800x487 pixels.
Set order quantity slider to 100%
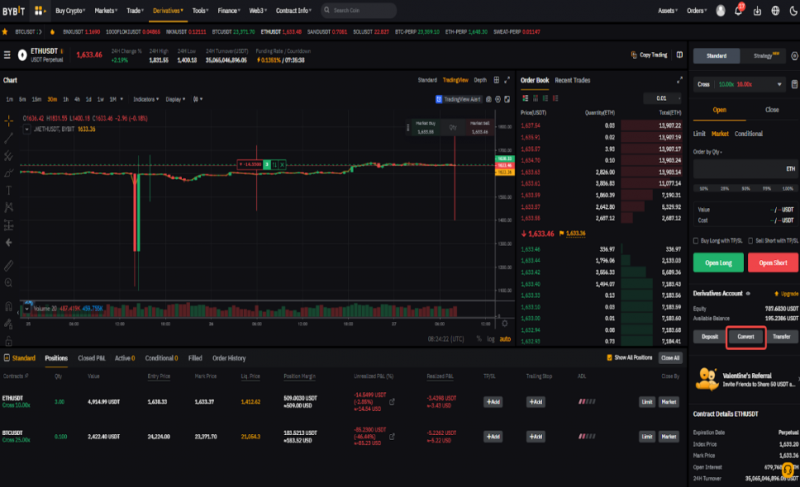[x=788, y=188]
